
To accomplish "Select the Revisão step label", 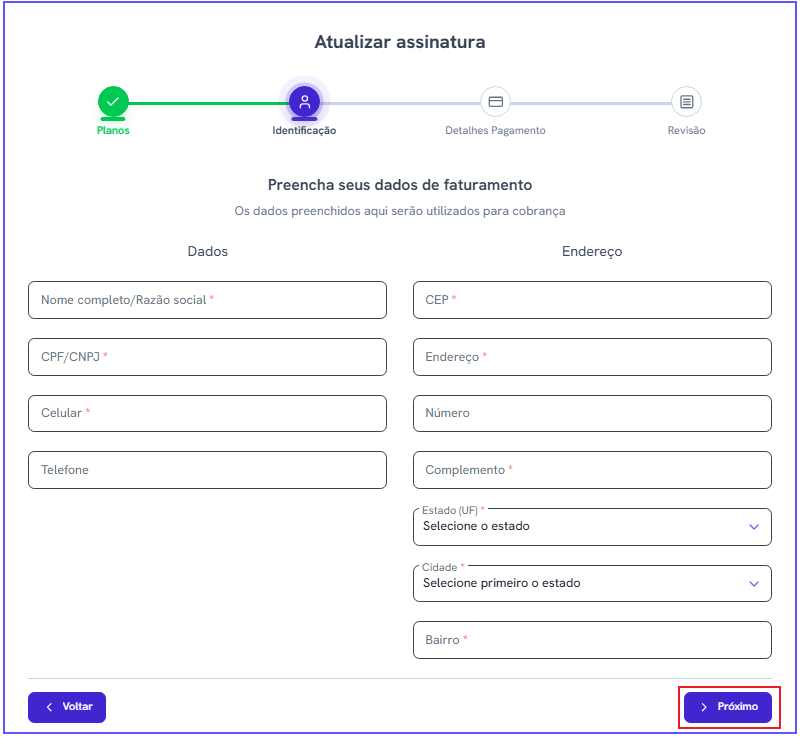I will click(686, 131).
